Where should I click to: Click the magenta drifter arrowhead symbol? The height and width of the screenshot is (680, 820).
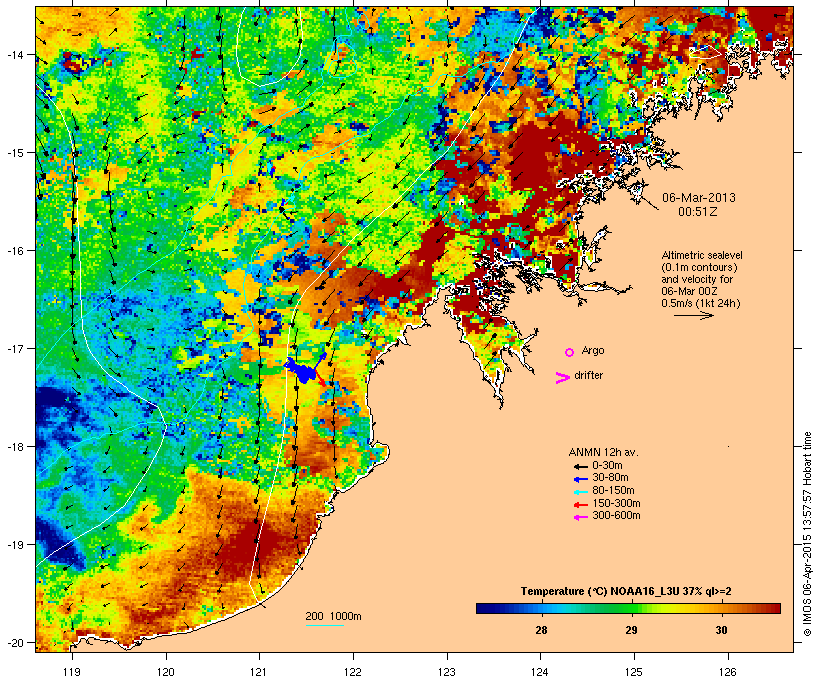[x=563, y=378]
